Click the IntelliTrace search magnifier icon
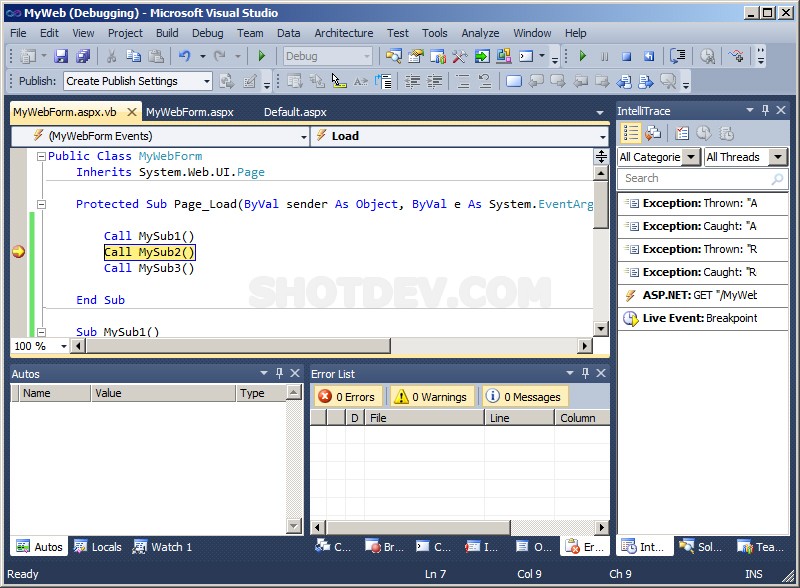 pos(777,179)
